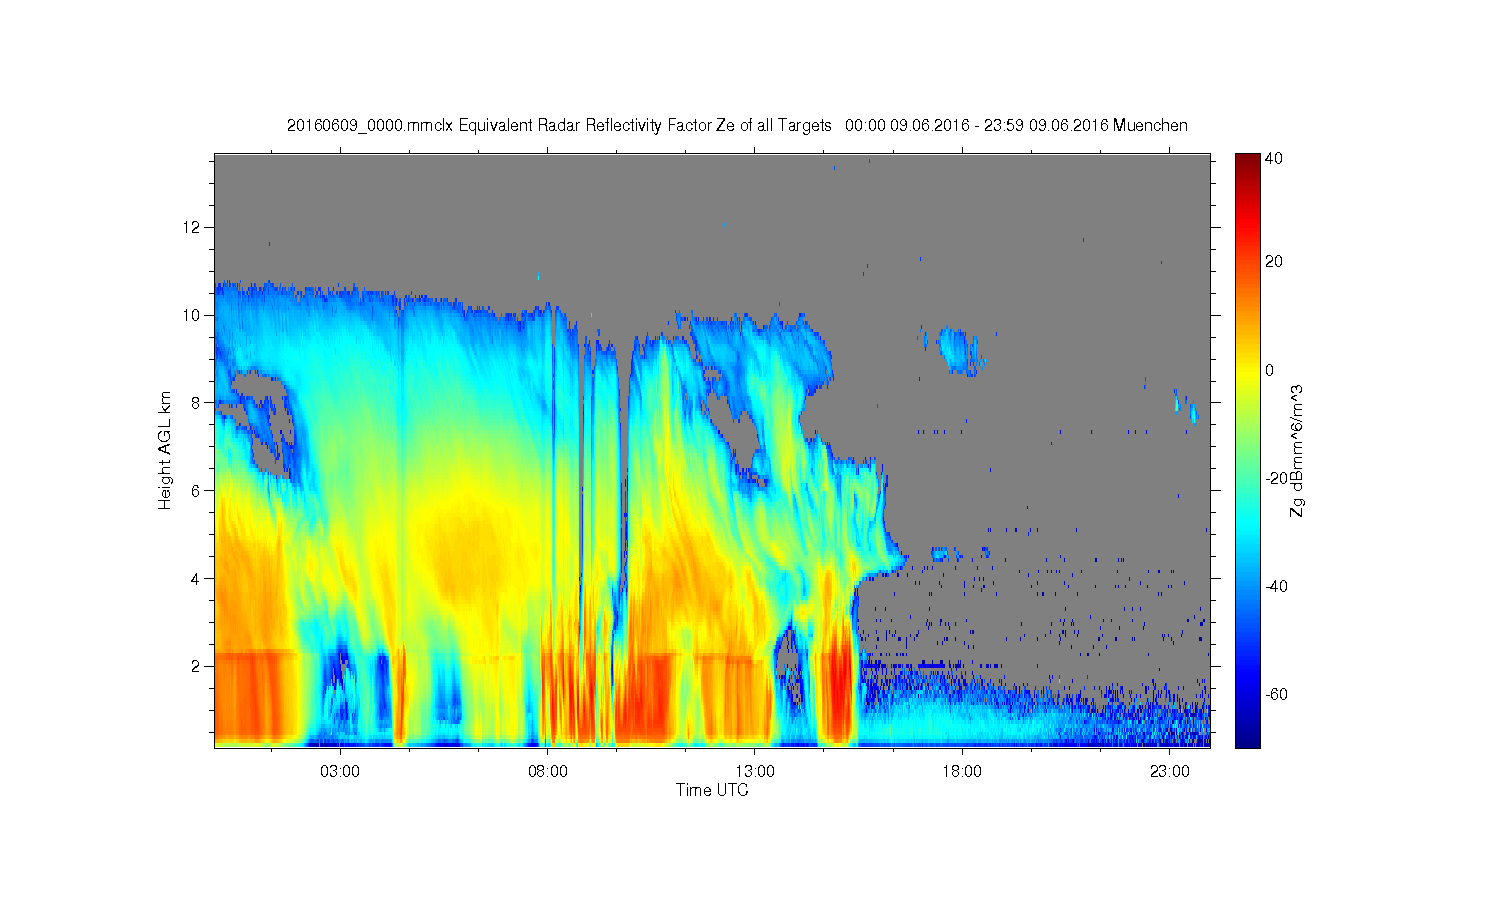The width and height of the screenshot is (1500, 900).
Task: Click the 08:00 time tick label
Action: pyautogui.click(x=548, y=772)
